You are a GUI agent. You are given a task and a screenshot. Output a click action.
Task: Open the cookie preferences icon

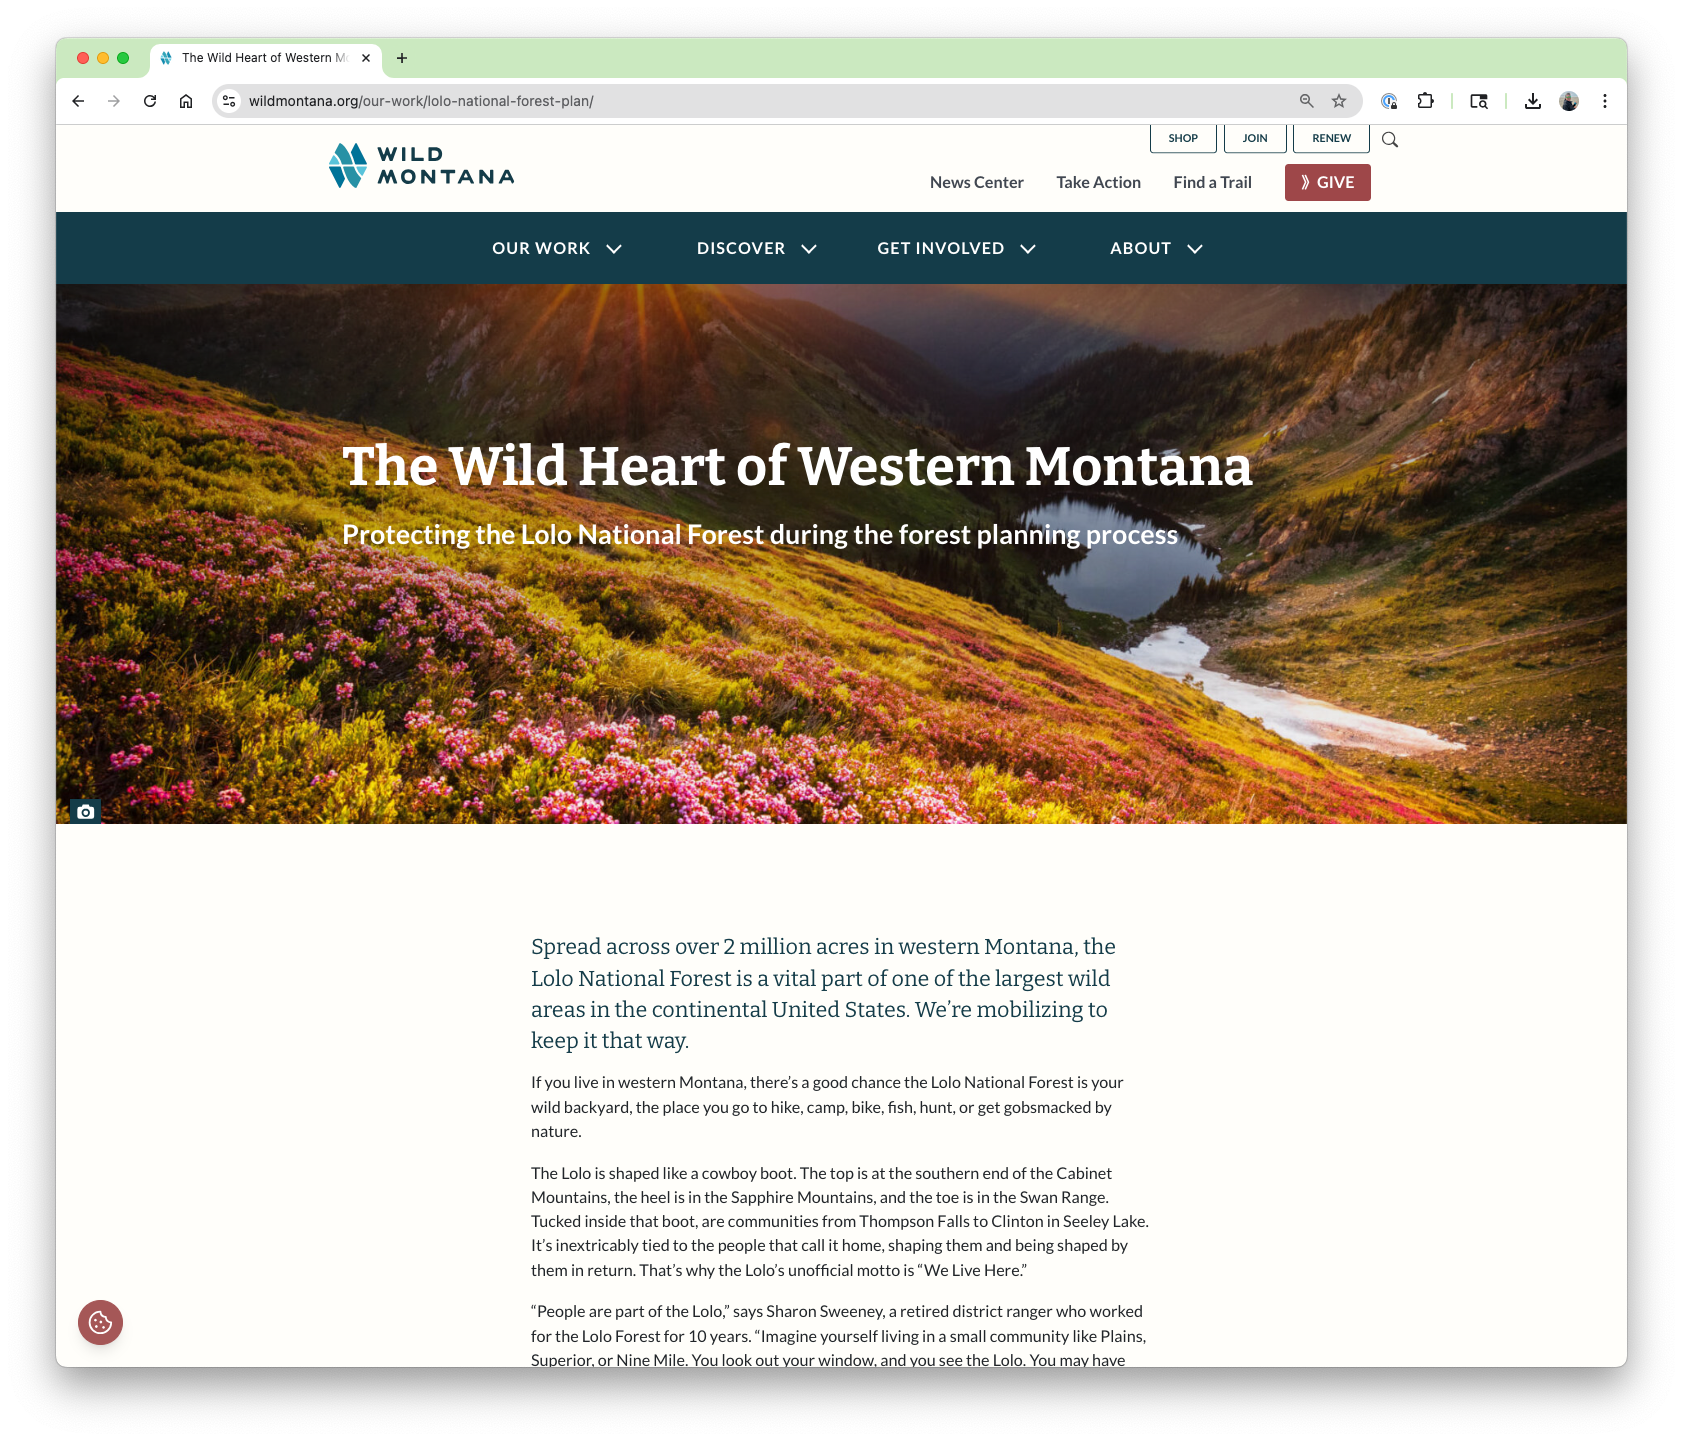[x=100, y=1322]
